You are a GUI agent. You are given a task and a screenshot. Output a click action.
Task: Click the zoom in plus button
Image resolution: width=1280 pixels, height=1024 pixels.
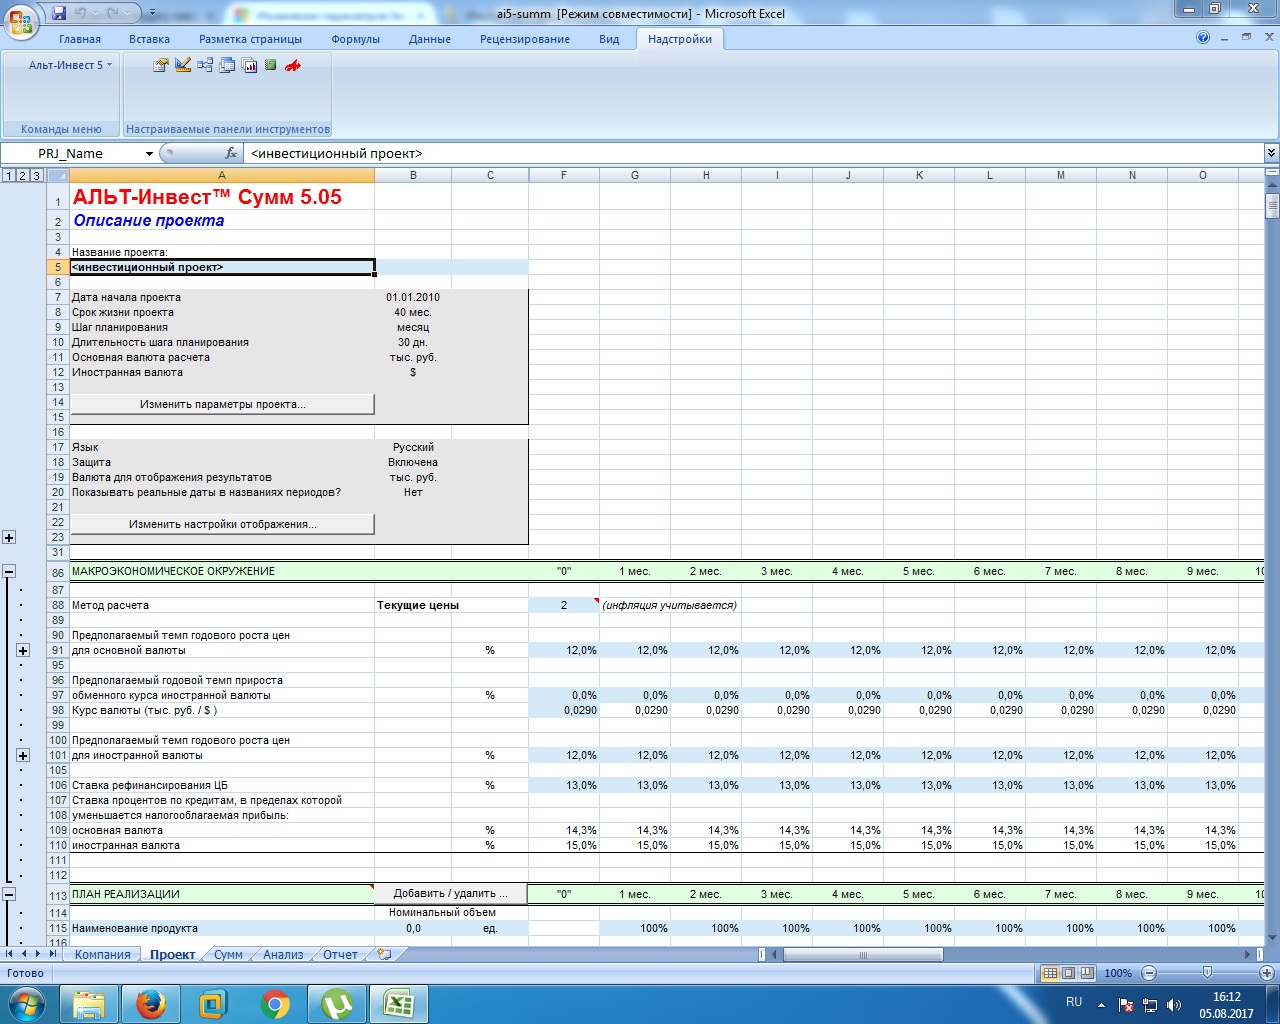[x=1266, y=973]
